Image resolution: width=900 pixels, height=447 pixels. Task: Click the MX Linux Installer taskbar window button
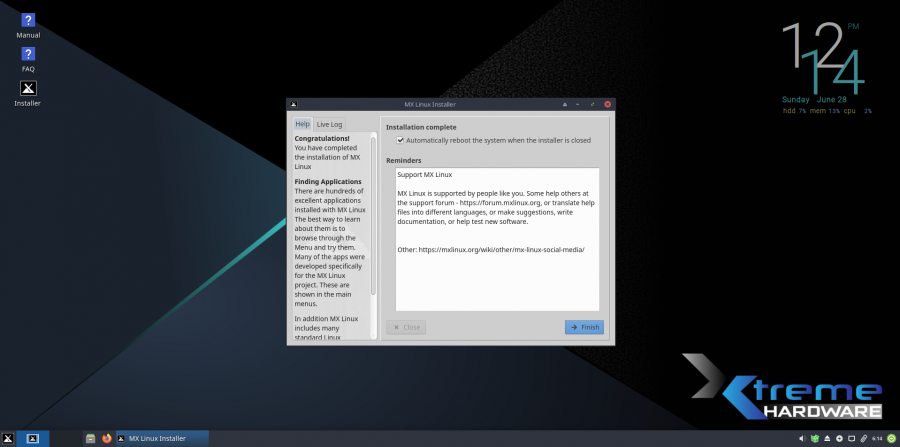tap(162, 438)
